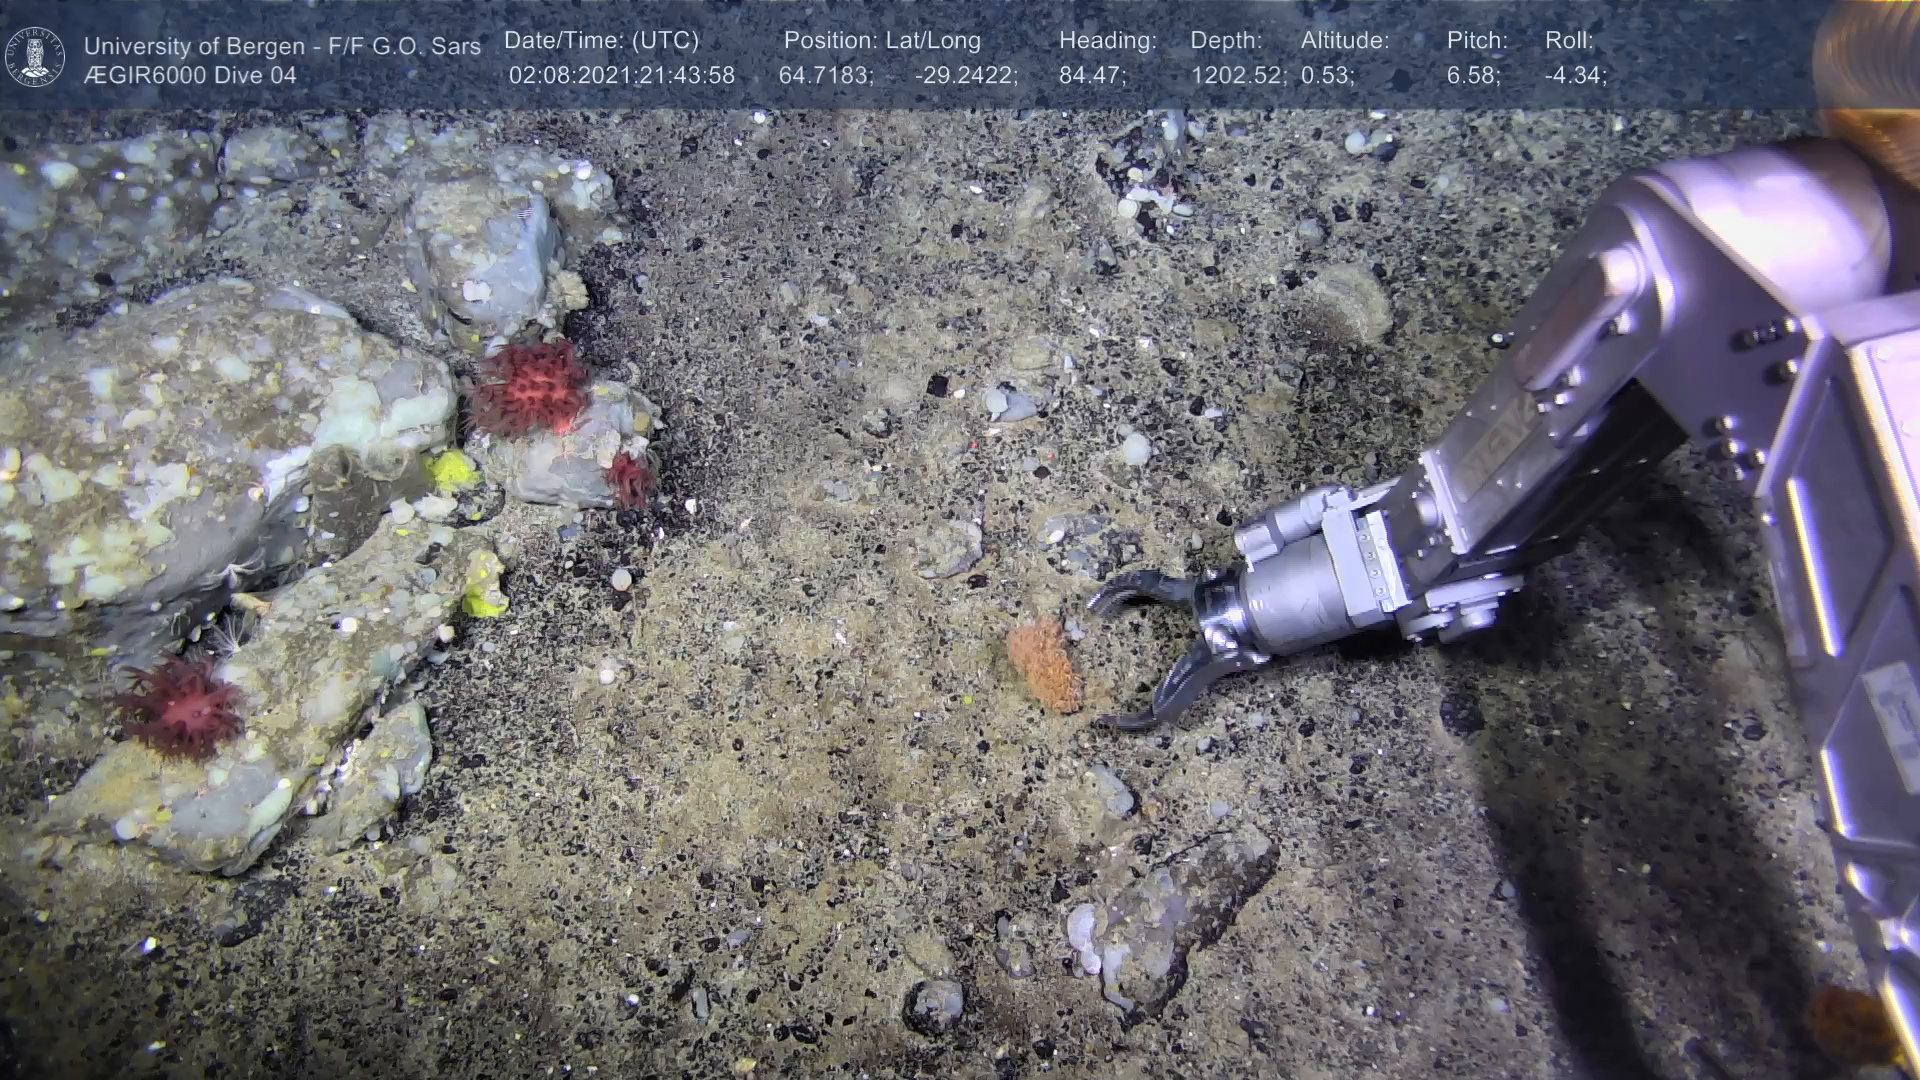Select the Date/Time (UTC) header label

coord(601,41)
